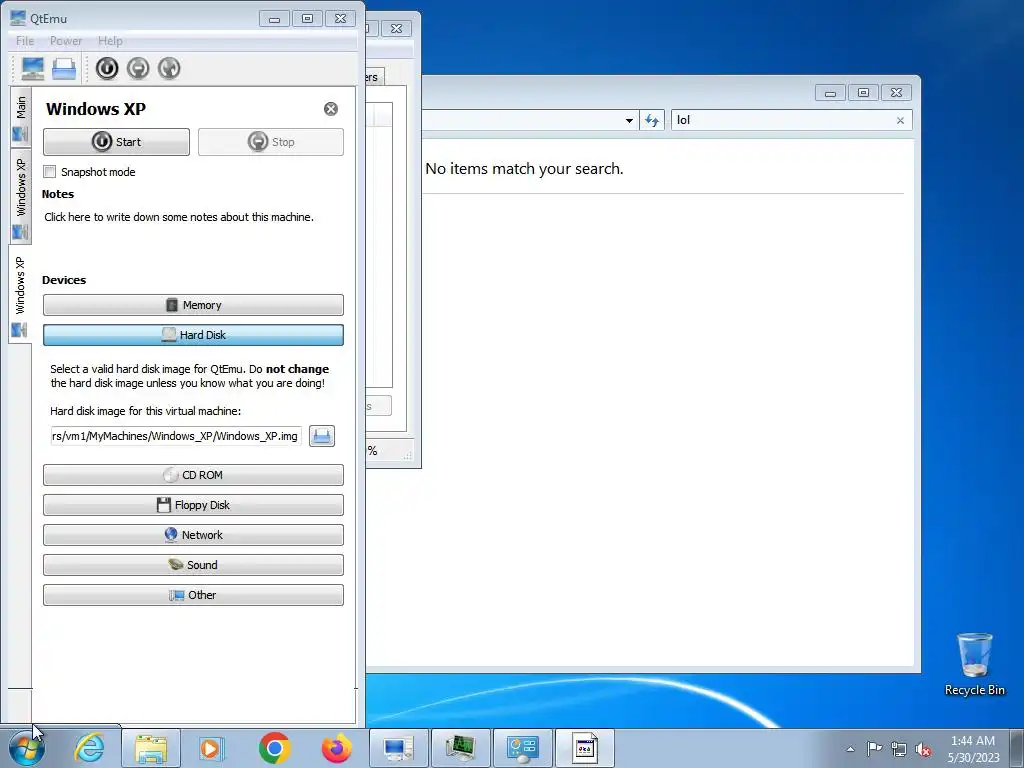Switch to QtEmu taskbar window
Viewport: 1024px width, 768px height.
coord(398,748)
